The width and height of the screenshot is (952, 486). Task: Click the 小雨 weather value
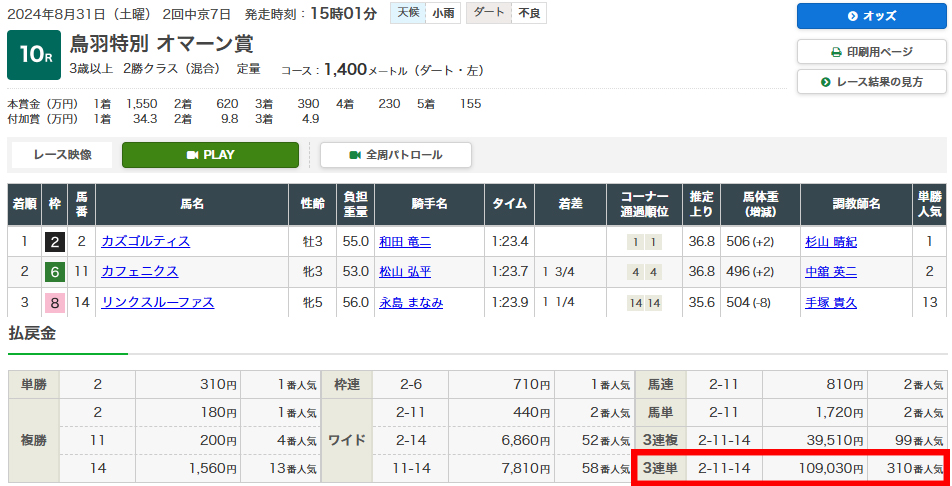tap(442, 13)
